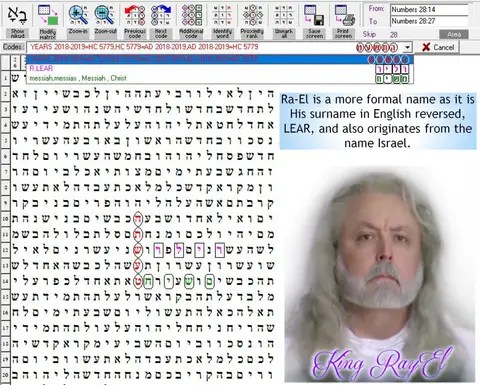Select the messiah, Christ code entry
The width and height of the screenshot is (480, 385).
coord(220,78)
